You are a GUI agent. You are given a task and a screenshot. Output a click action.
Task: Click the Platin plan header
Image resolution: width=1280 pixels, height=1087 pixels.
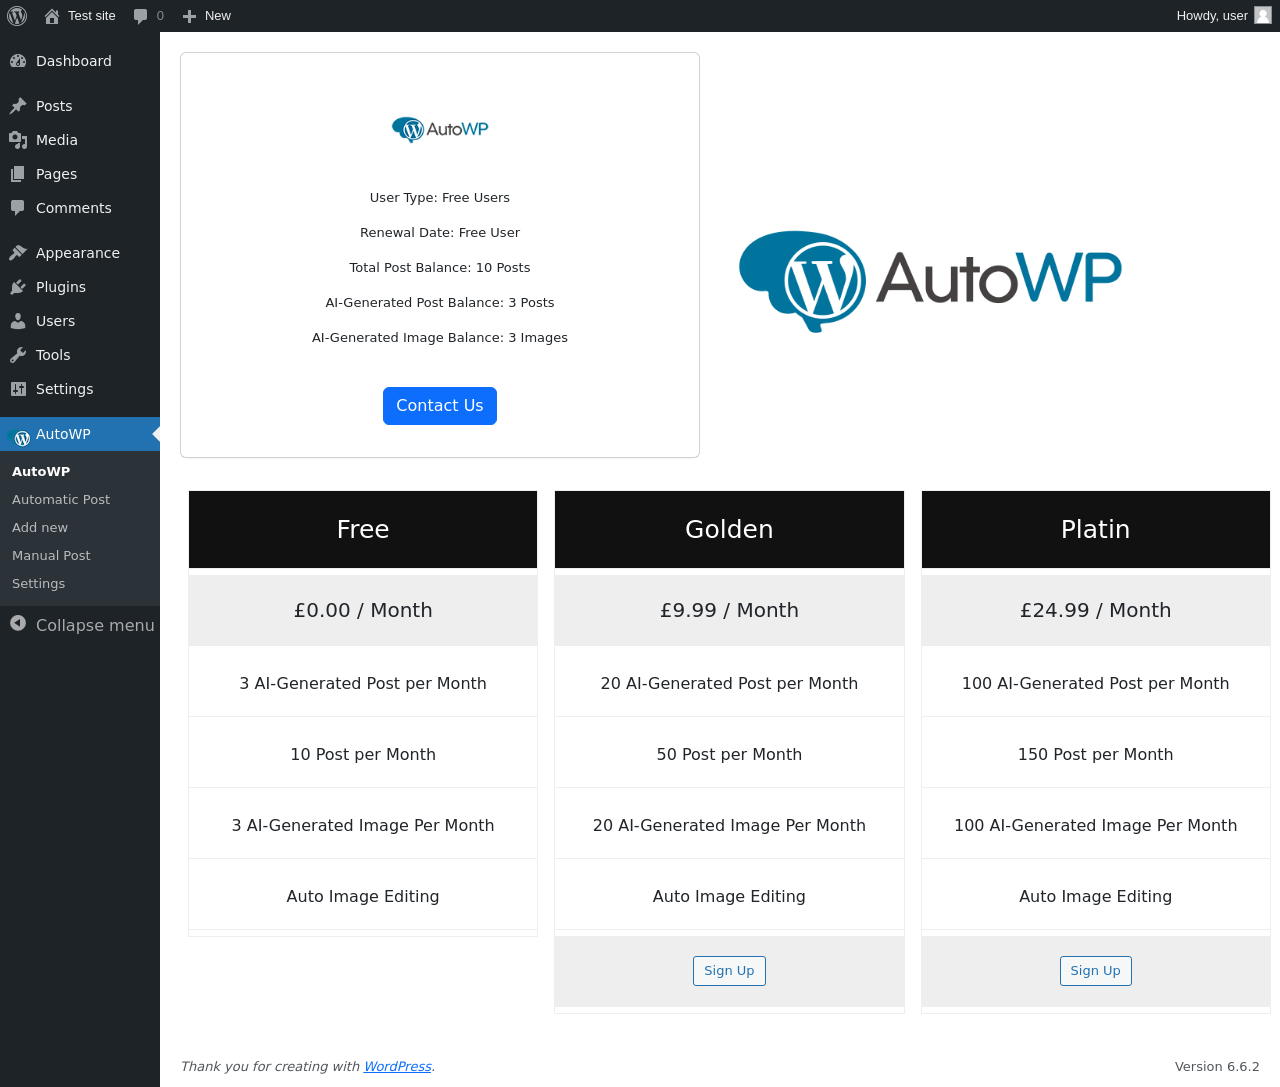point(1096,529)
